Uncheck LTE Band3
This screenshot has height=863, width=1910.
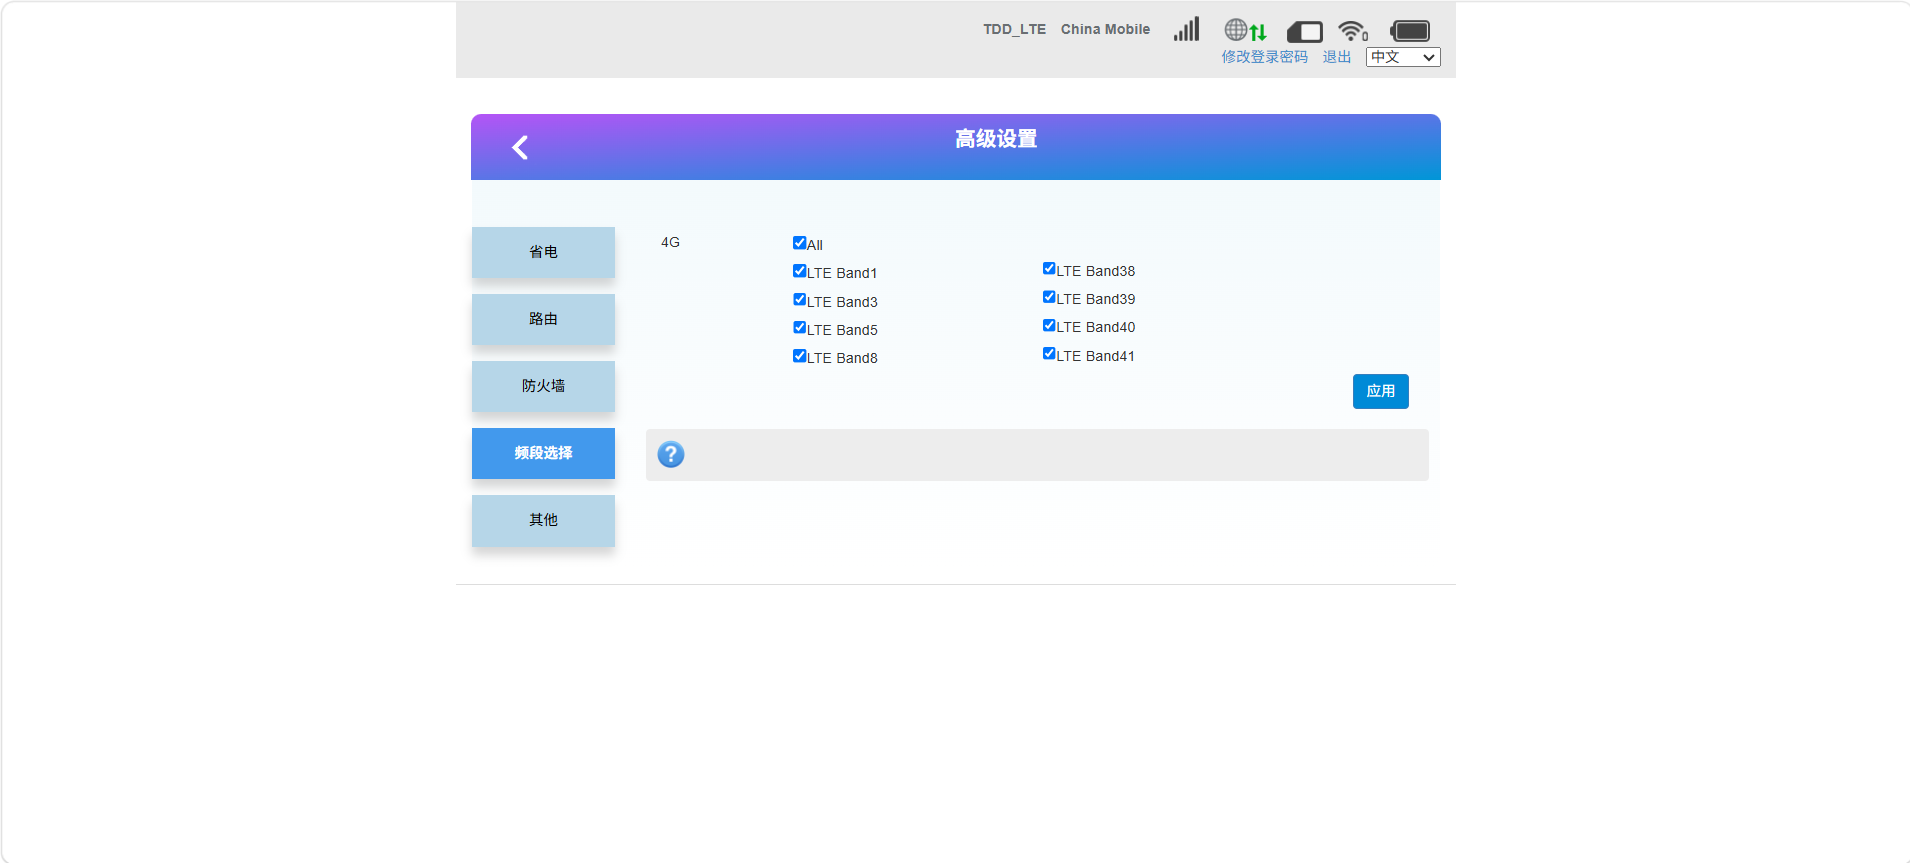[x=800, y=300]
